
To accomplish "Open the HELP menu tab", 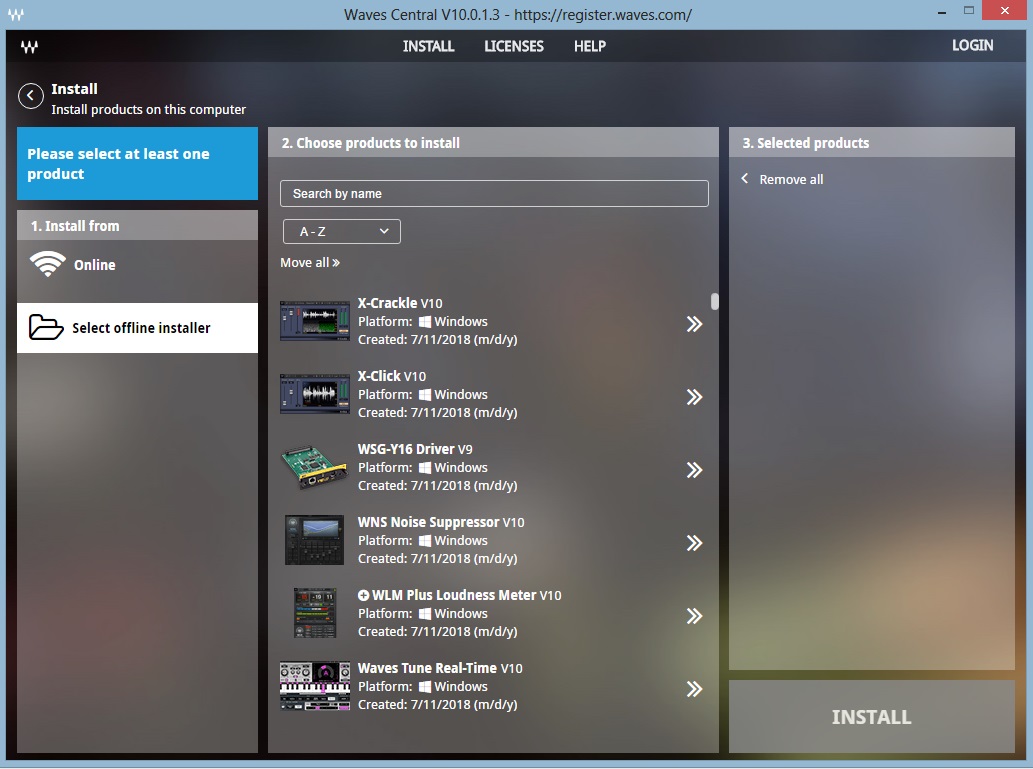I will 590,46.
